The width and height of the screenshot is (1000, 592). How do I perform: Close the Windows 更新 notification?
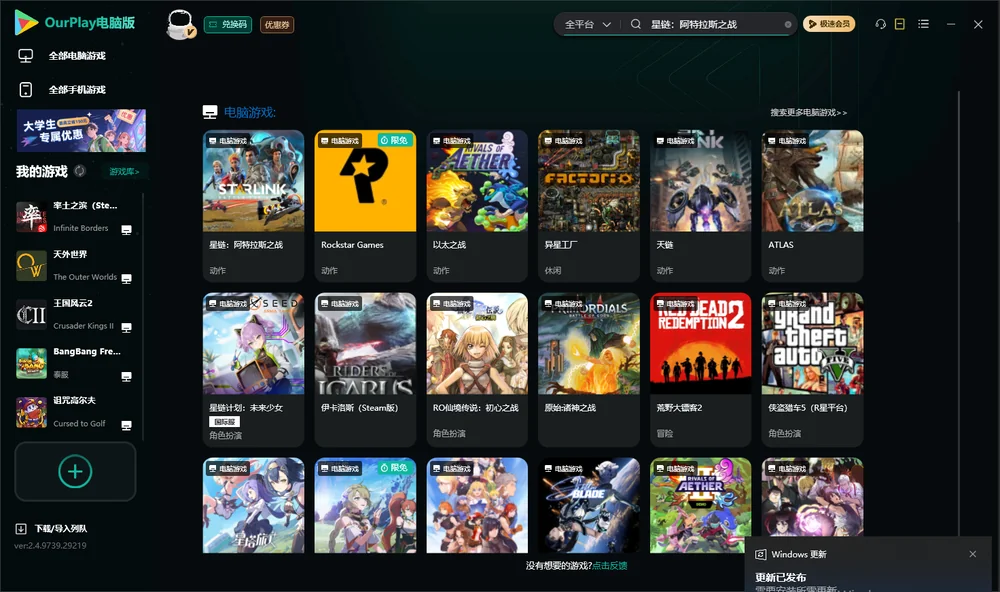pos(973,554)
